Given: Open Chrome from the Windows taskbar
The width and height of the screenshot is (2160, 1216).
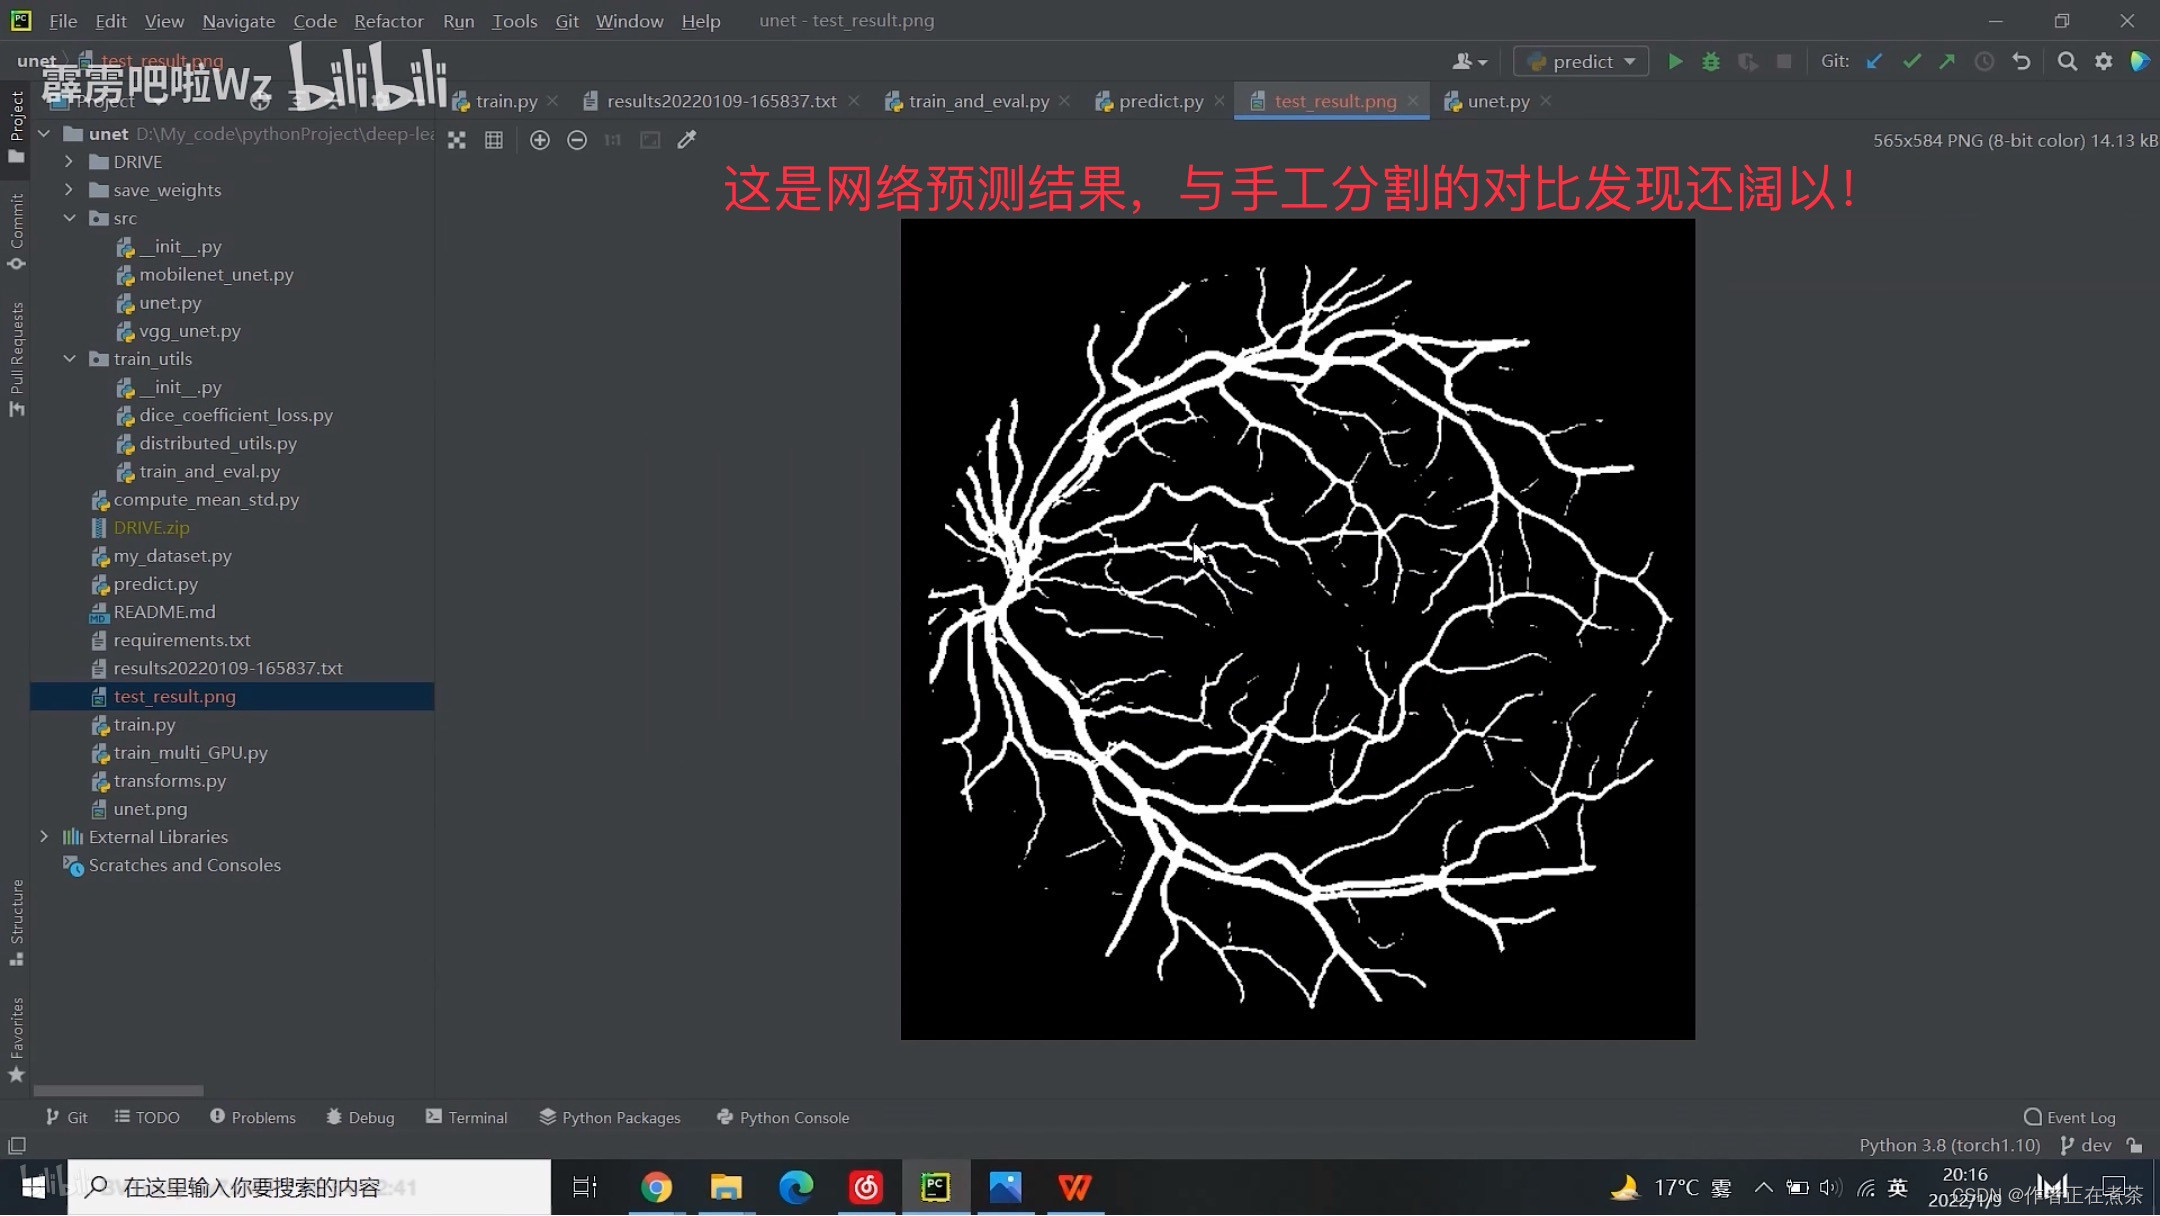Looking at the screenshot, I should tap(656, 1188).
